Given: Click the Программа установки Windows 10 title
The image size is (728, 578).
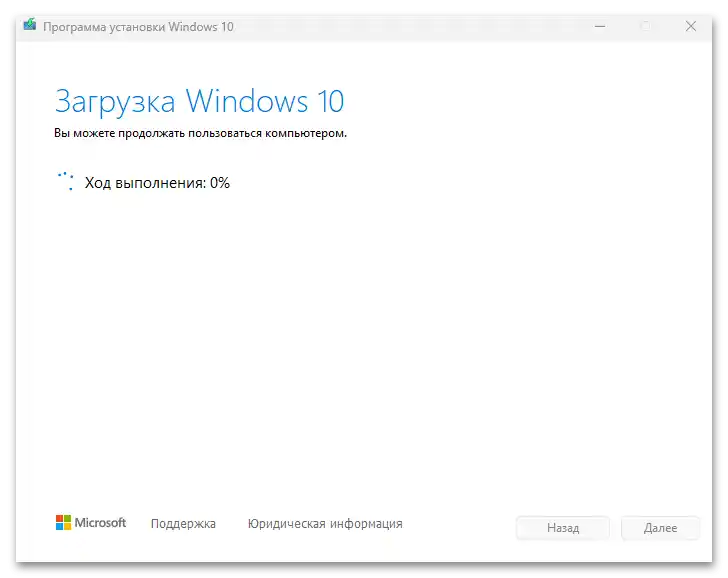Looking at the screenshot, I should click(138, 27).
